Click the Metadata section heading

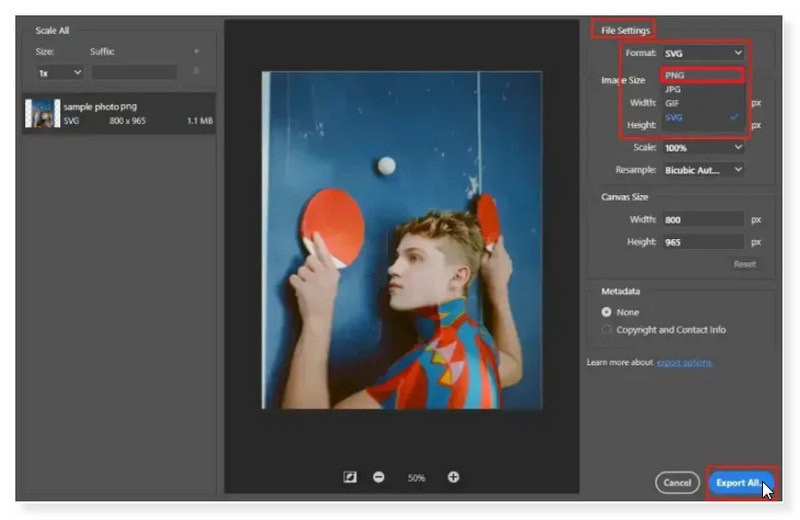pyautogui.click(x=620, y=291)
